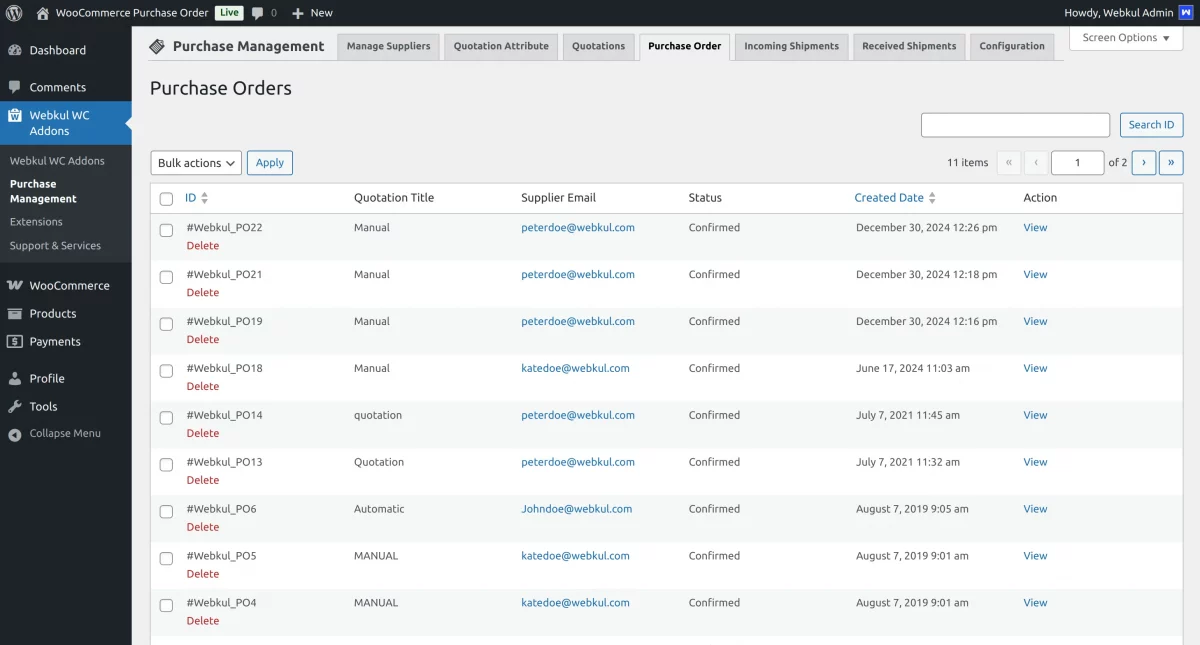Open Payments via its sidebar icon
Screen dimensions: 1200x645
tap(17, 342)
